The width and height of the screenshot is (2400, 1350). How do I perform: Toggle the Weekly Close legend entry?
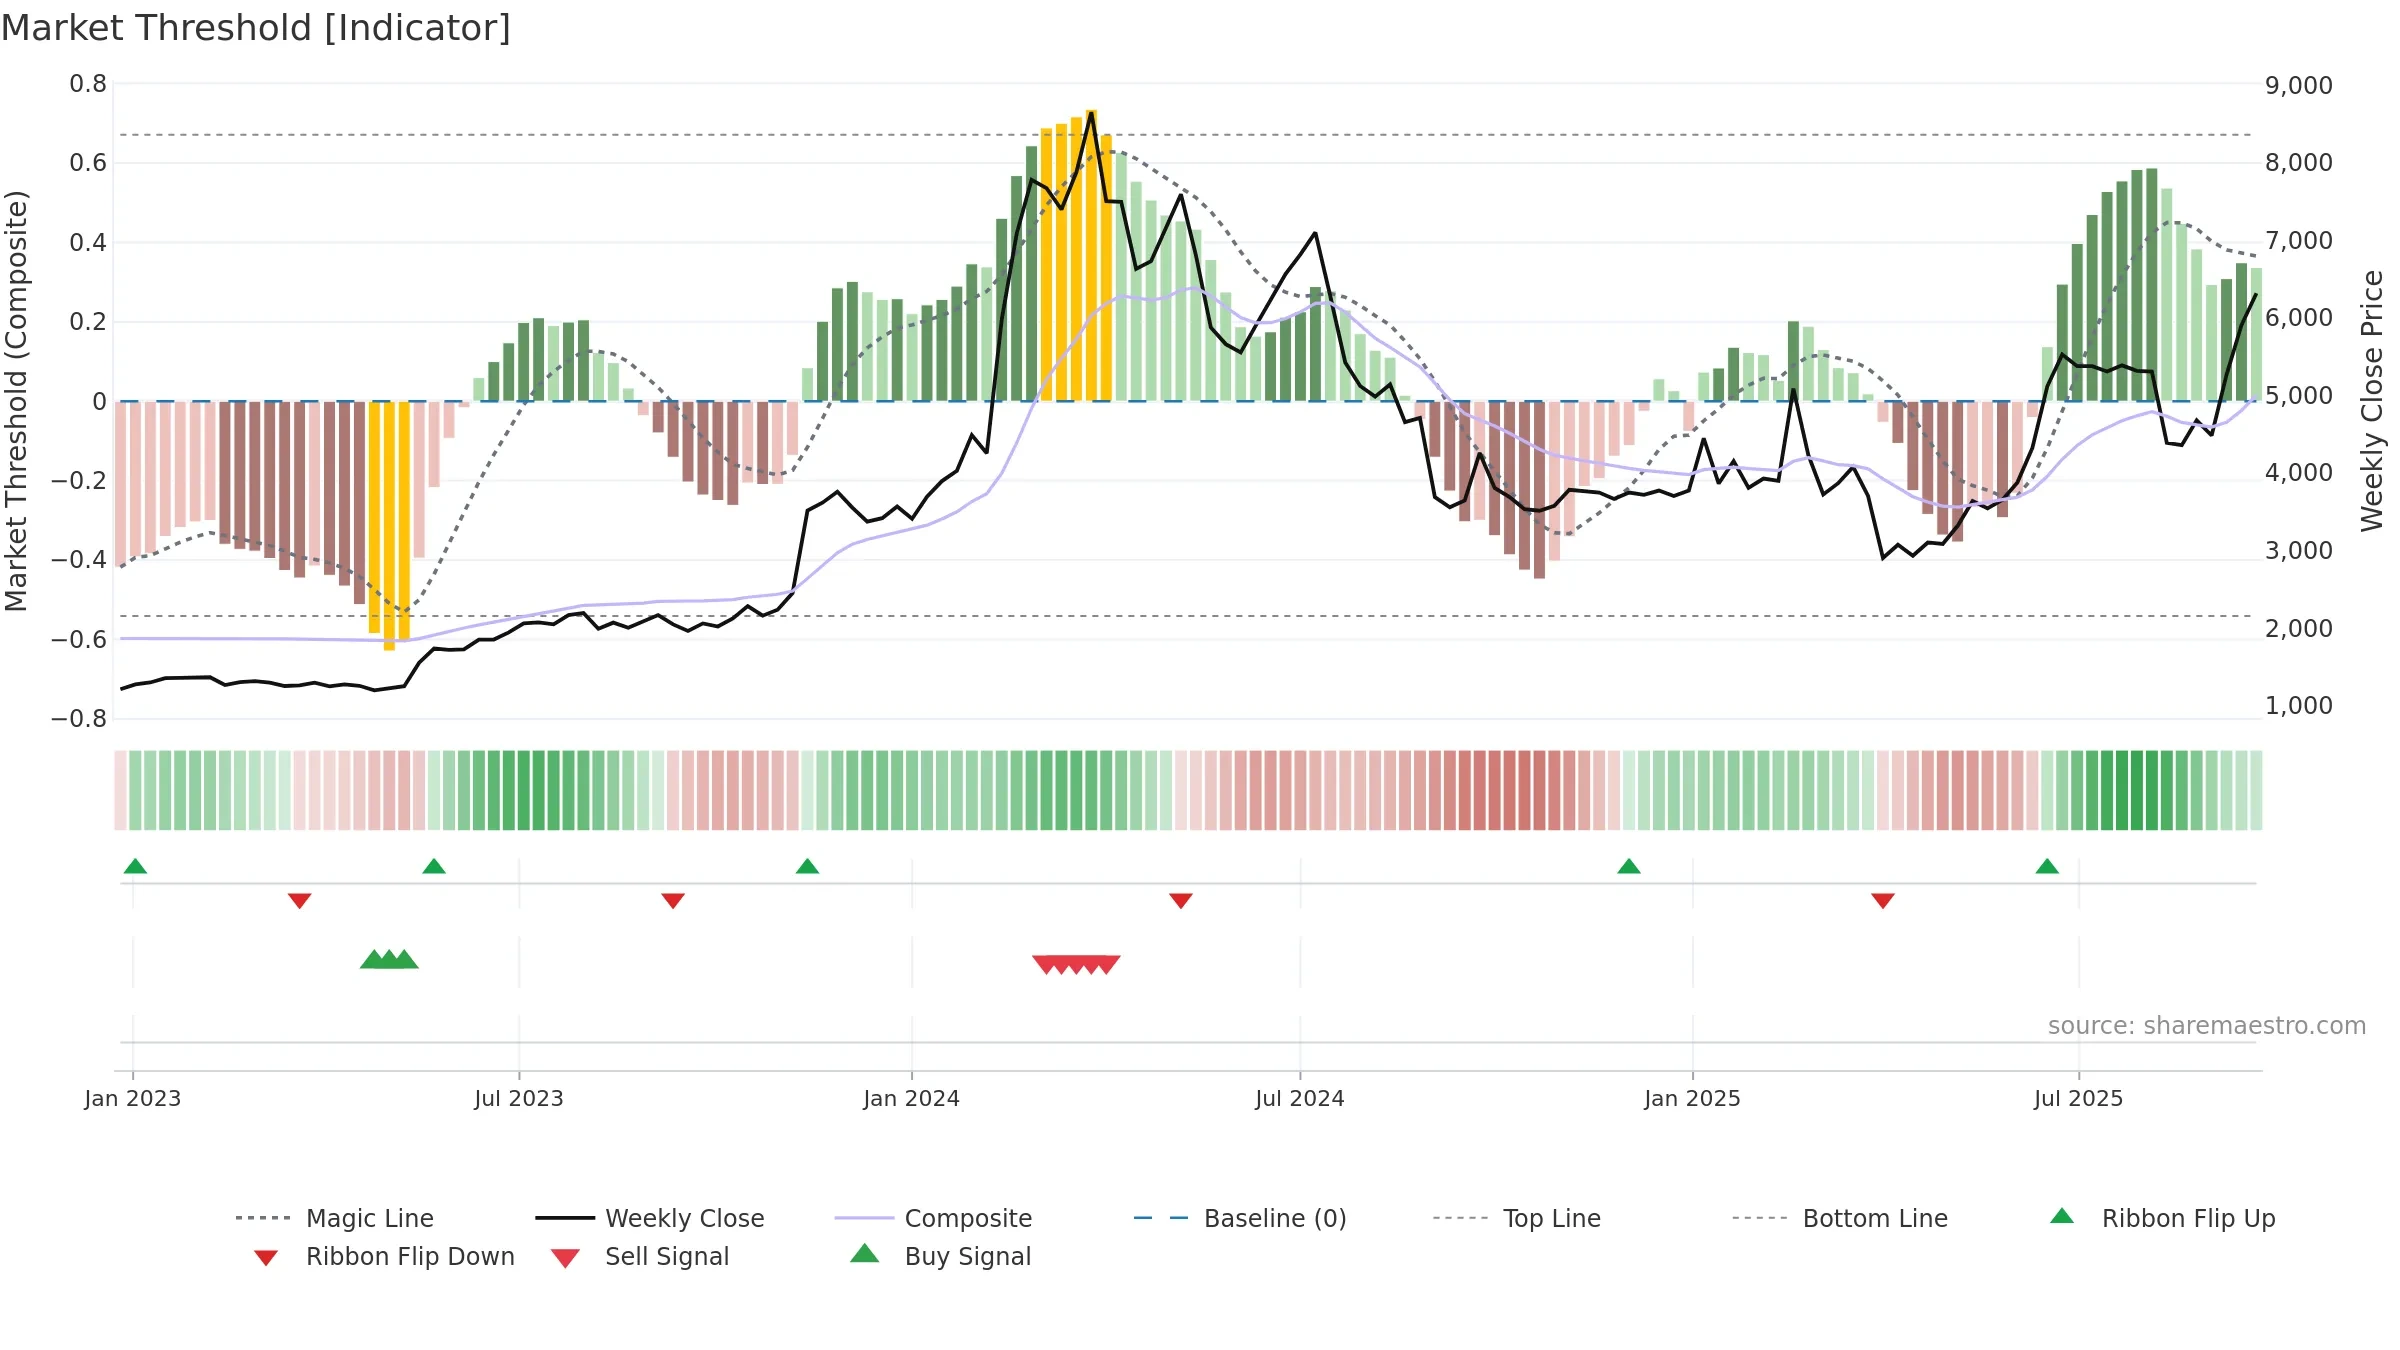(650, 1218)
